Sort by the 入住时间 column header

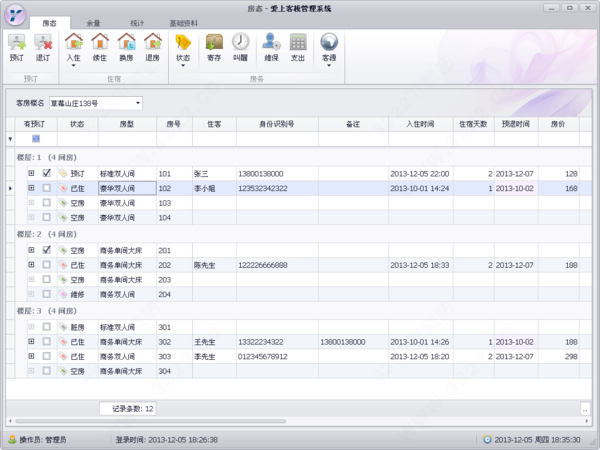click(x=421, y=124)
